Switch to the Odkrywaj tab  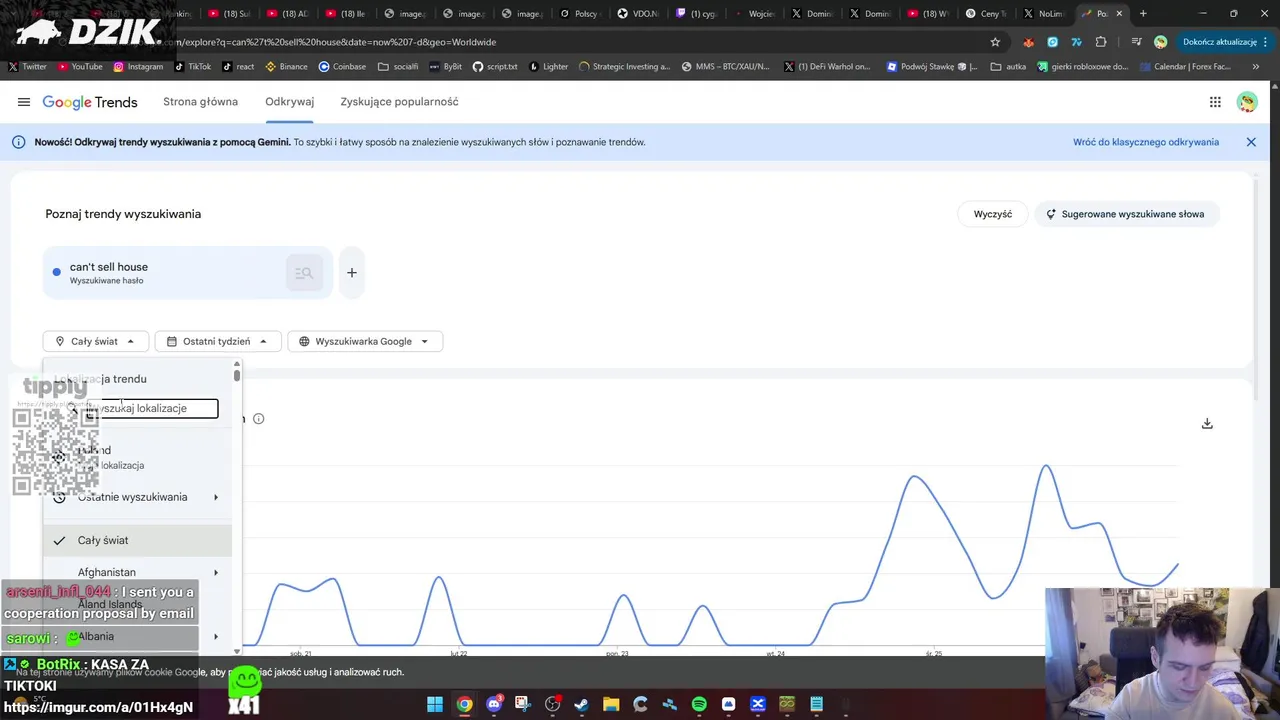pos(289,102)
